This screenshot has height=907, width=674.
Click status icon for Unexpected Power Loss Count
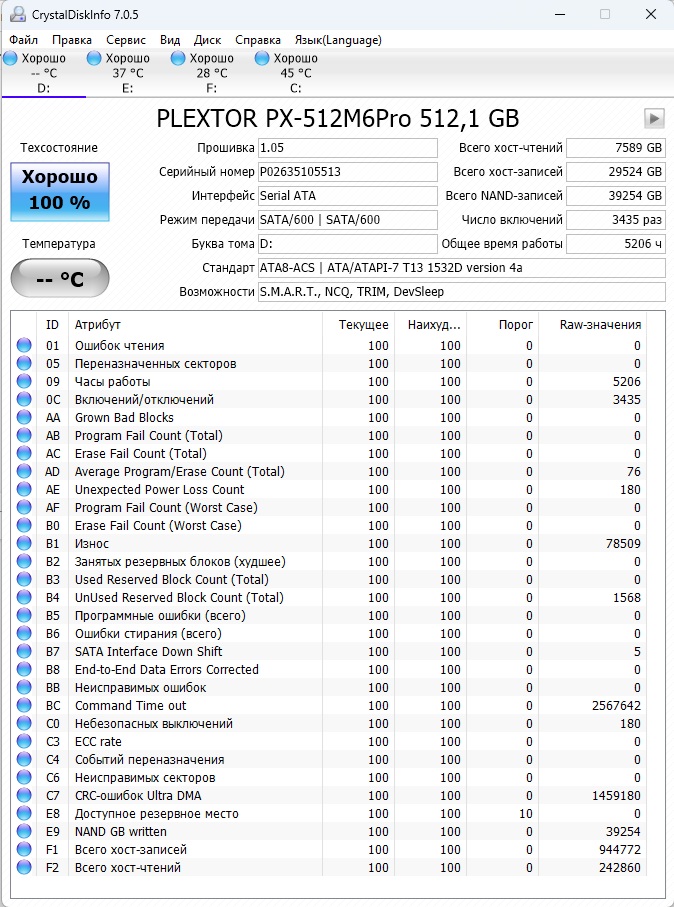(24, 489)
